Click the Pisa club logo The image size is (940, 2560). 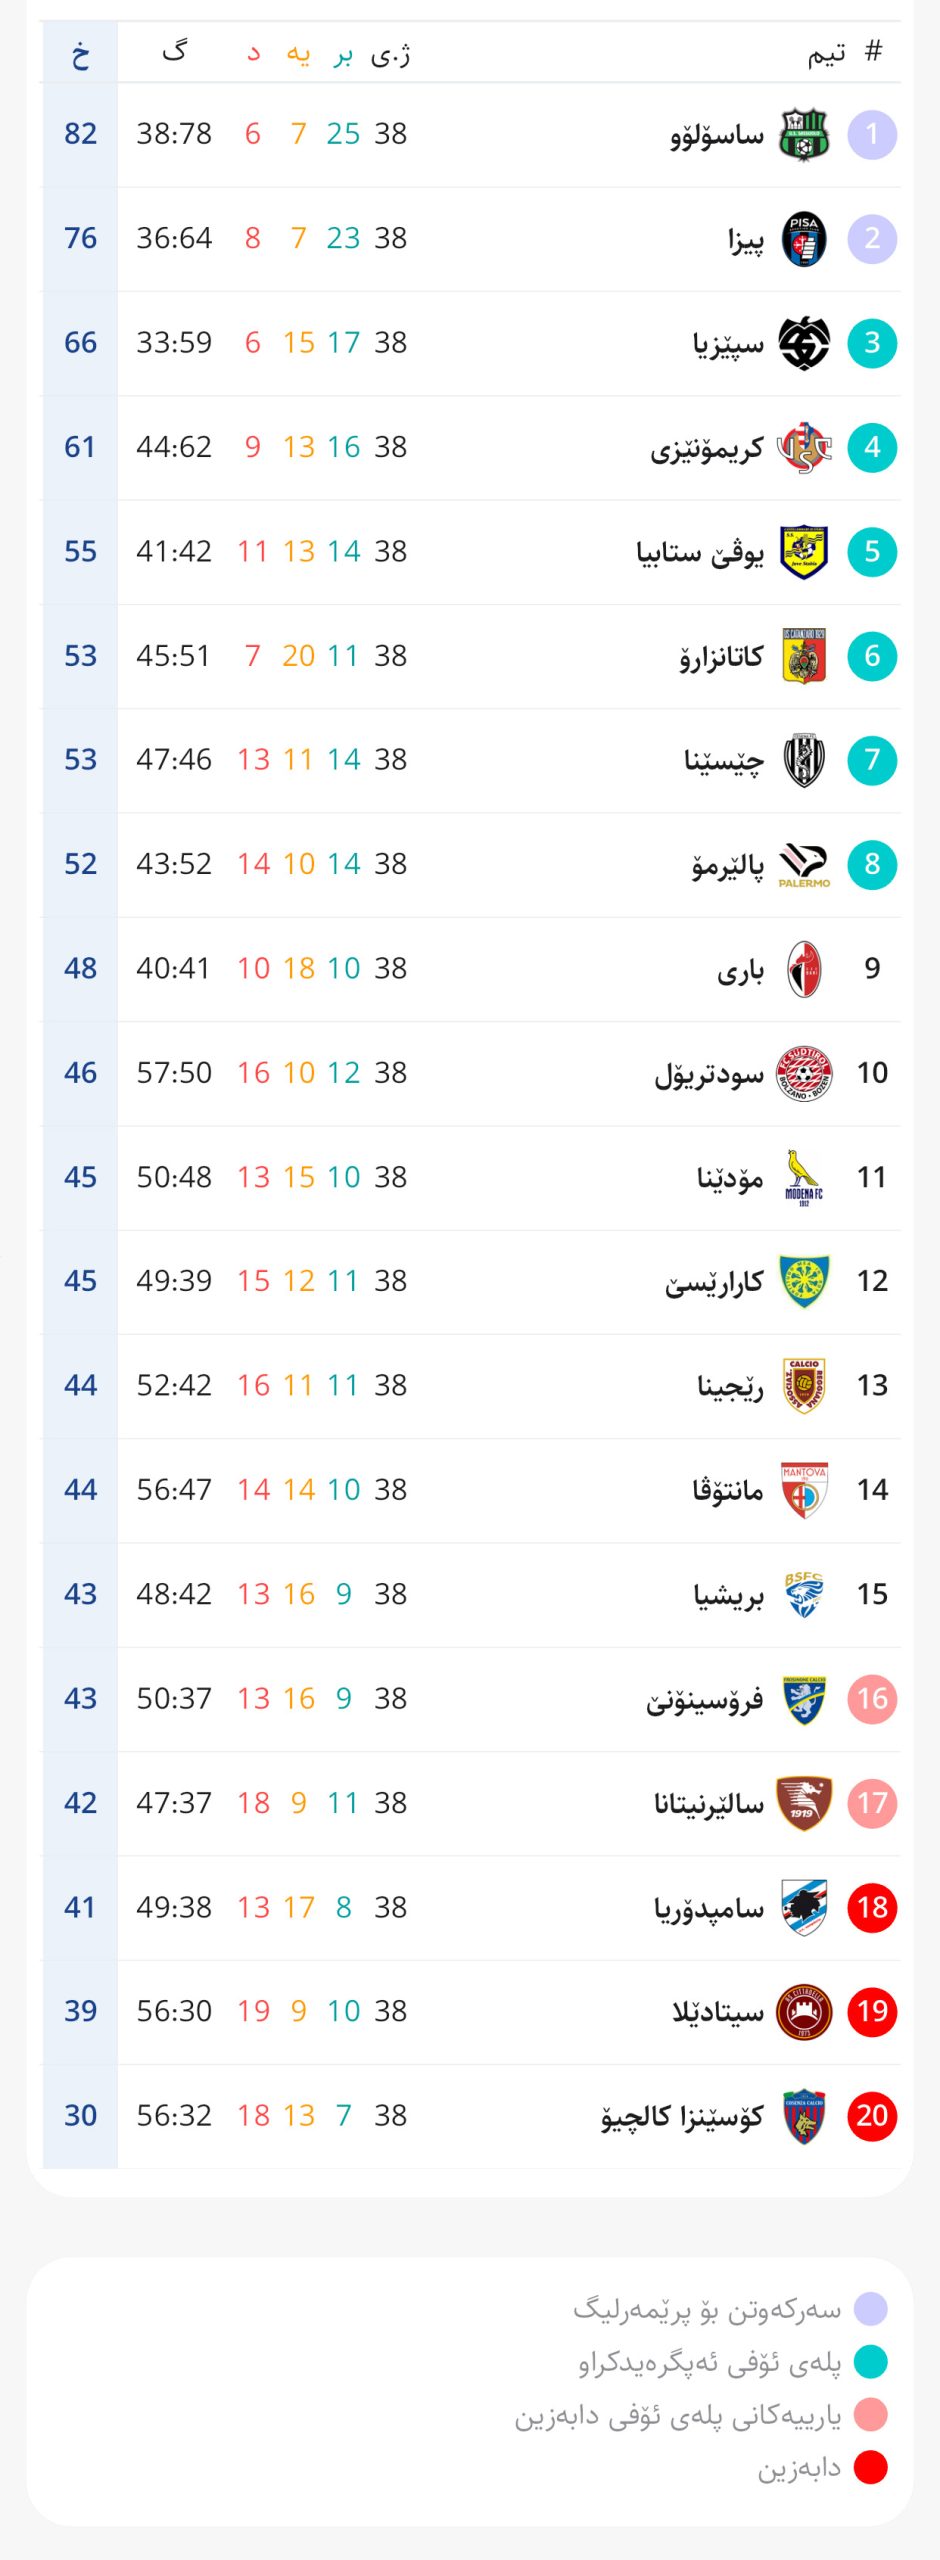click(x=804, y=239)
